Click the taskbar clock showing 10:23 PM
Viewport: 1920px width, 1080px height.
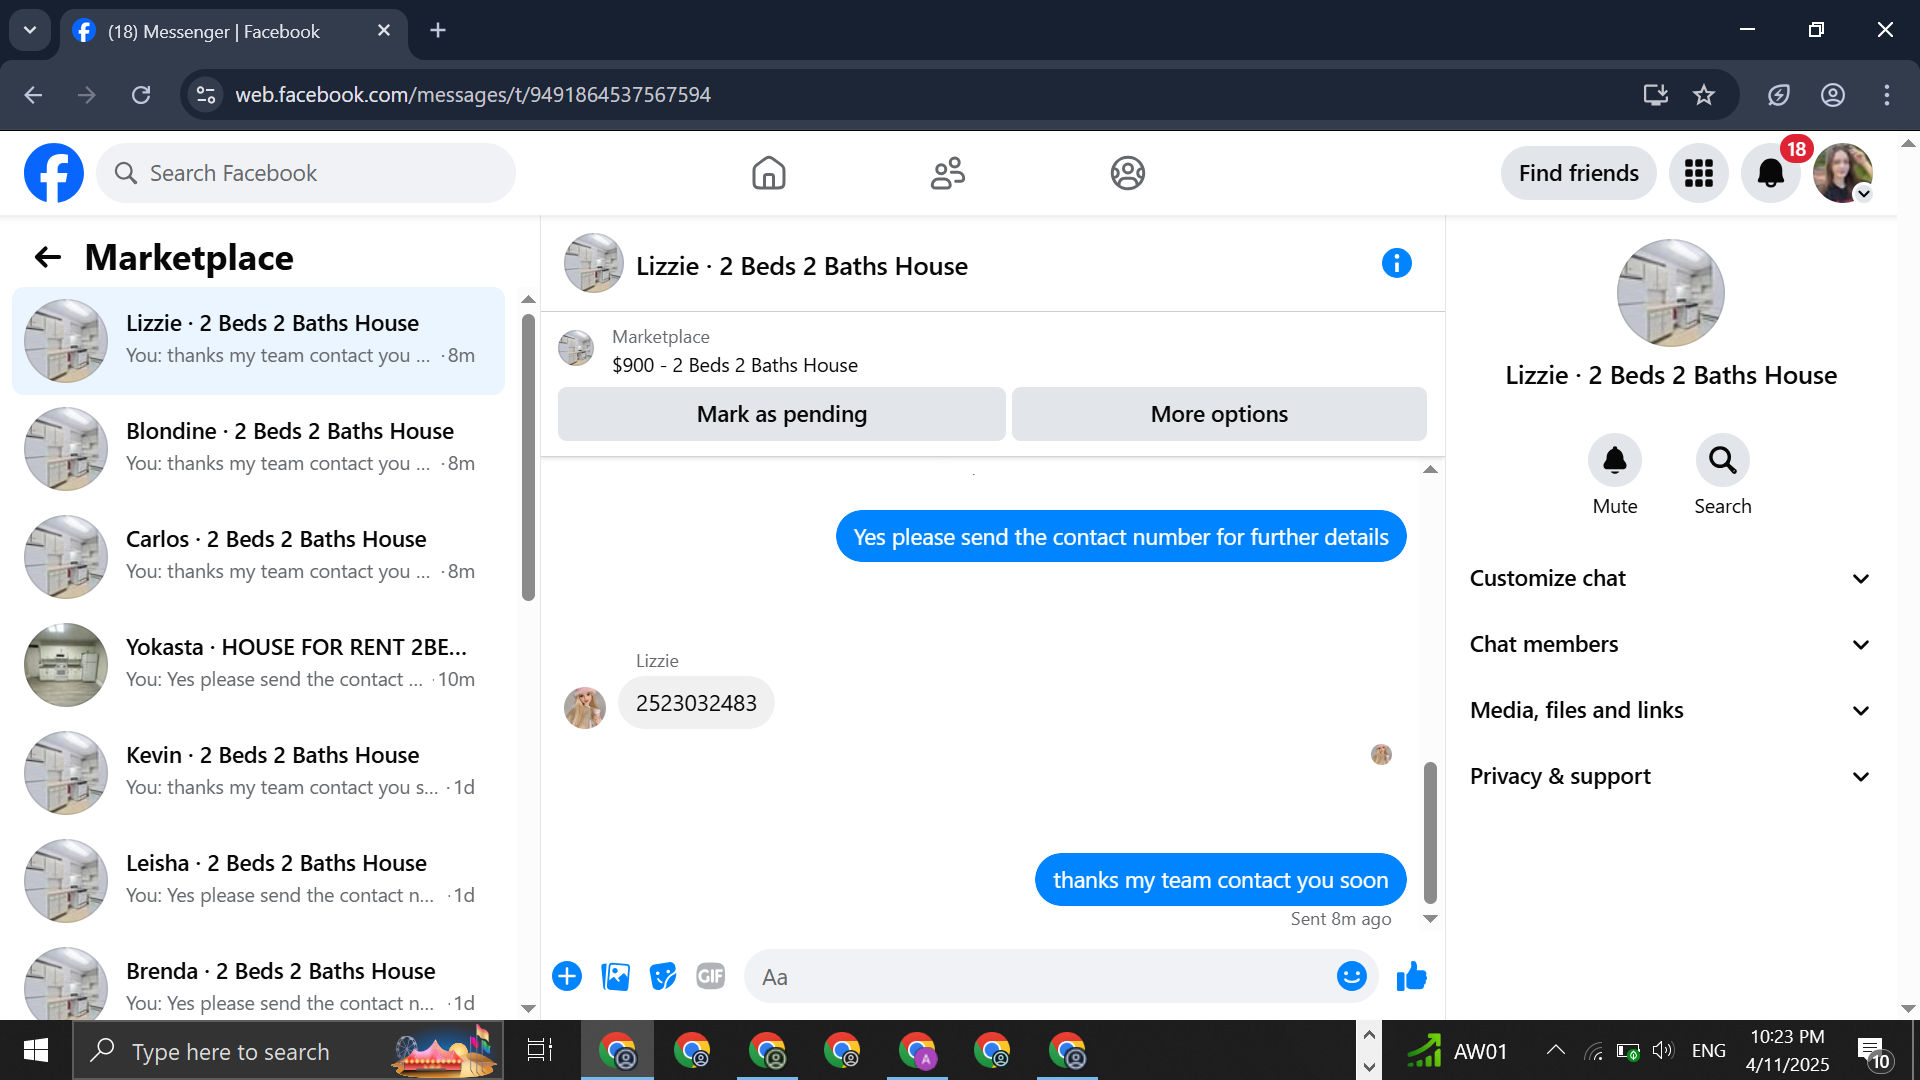pyautogui.click(x=1787, y=1050)
